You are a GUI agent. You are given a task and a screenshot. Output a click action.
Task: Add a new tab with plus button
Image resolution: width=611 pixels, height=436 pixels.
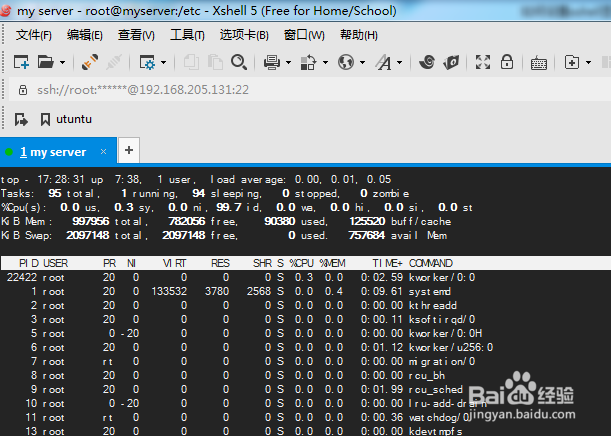click(129, 150)
